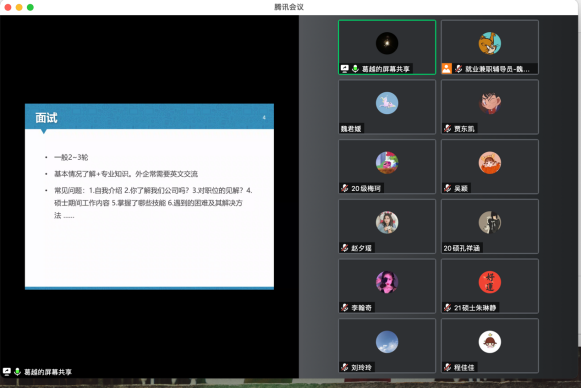Image resolution: width=581 pixels, height=388 pixels.
Task: Click the muted mic icon next to 赵夕瑶
Action: (x=345, y=248)
